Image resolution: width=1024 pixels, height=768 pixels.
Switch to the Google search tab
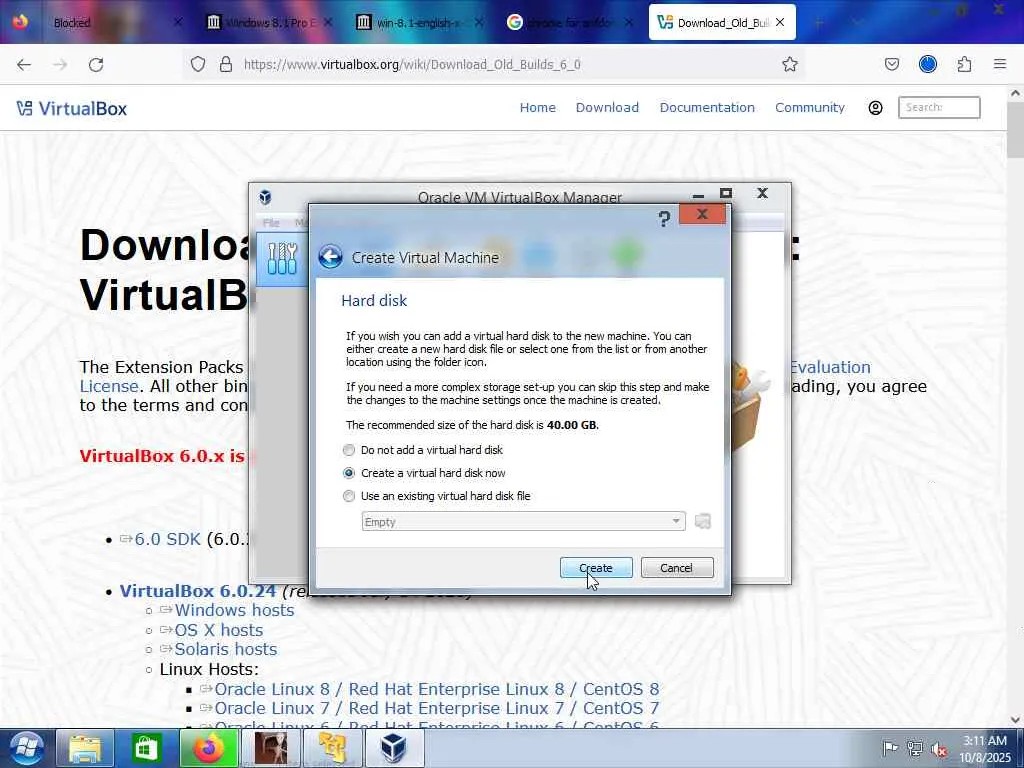(x=569, y=23)
